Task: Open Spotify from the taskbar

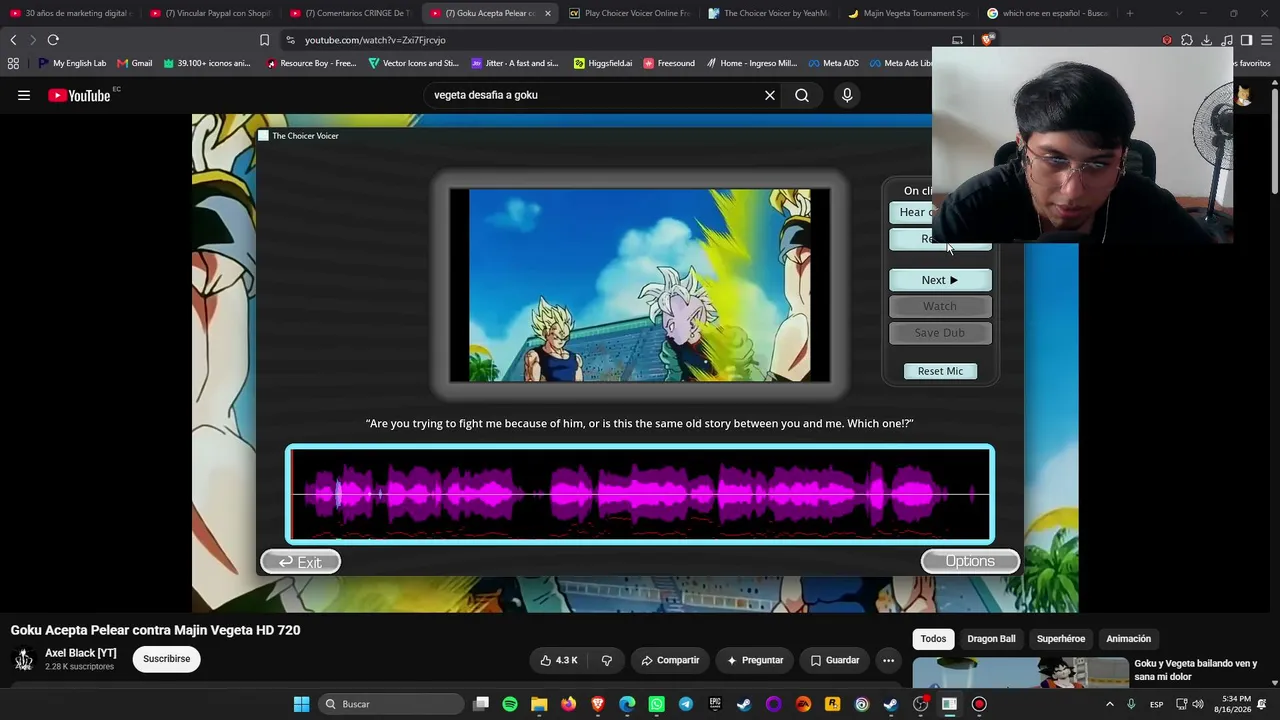Action: click(x=510, y=704)
